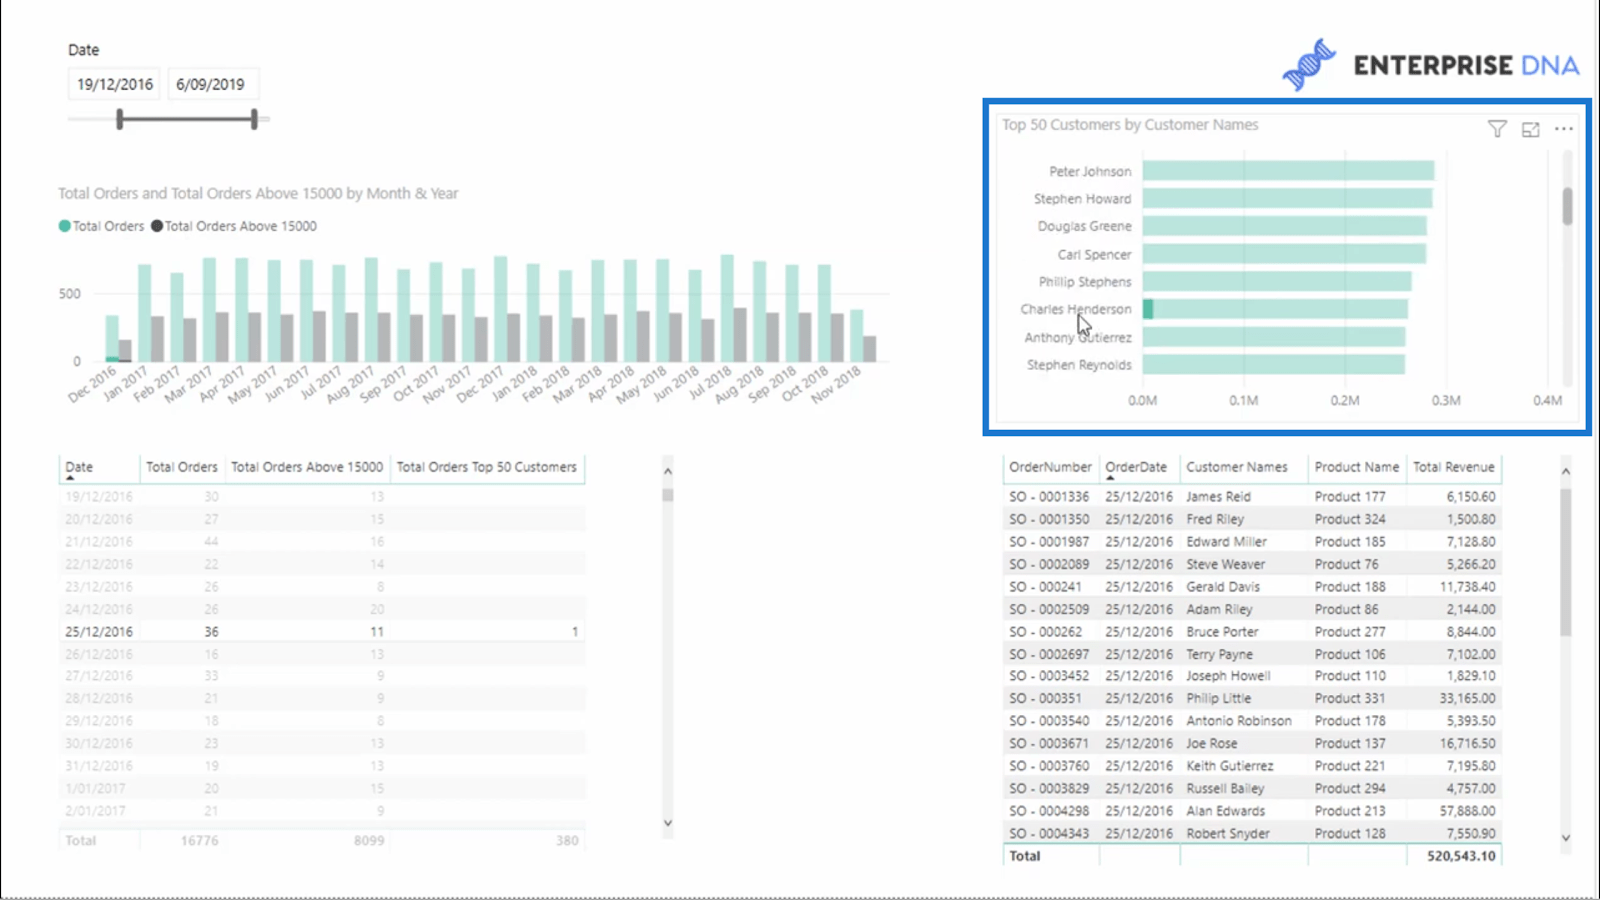Click the end date field 6/09/2019
Viewport: 1600px width, 900px height.
[x=211, y=84]
